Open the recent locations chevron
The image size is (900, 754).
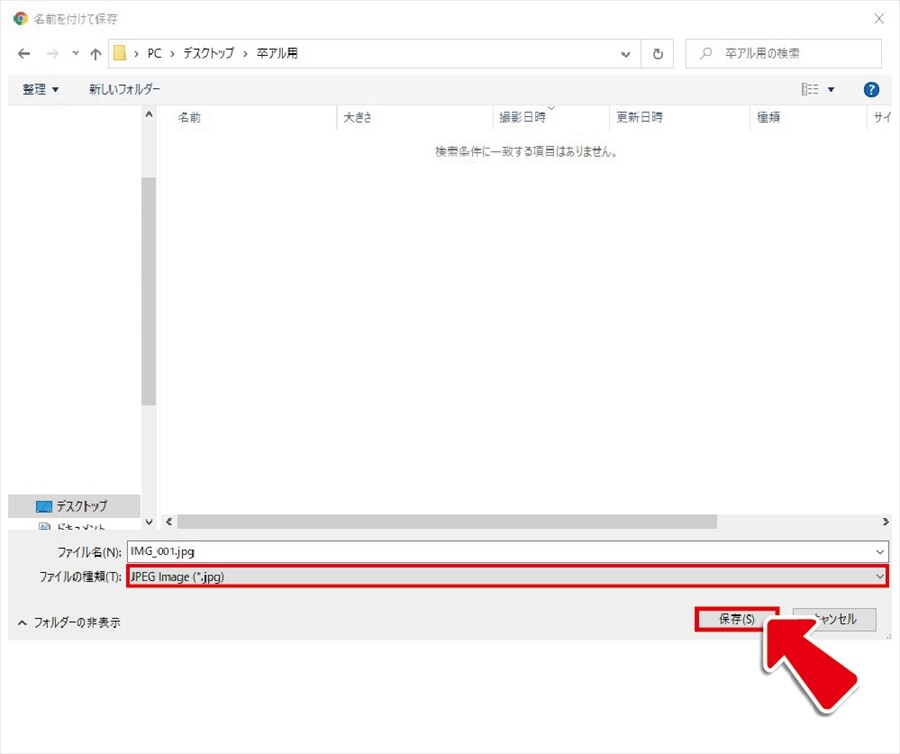75,53
